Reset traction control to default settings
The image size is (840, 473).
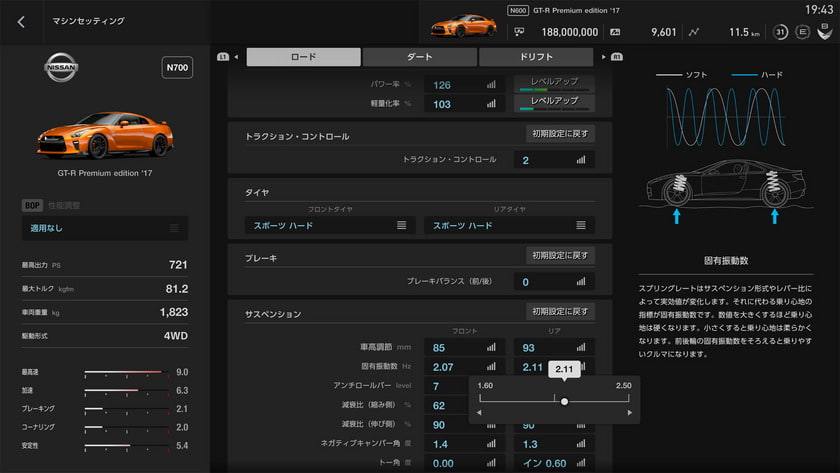(x=560, y=133)
